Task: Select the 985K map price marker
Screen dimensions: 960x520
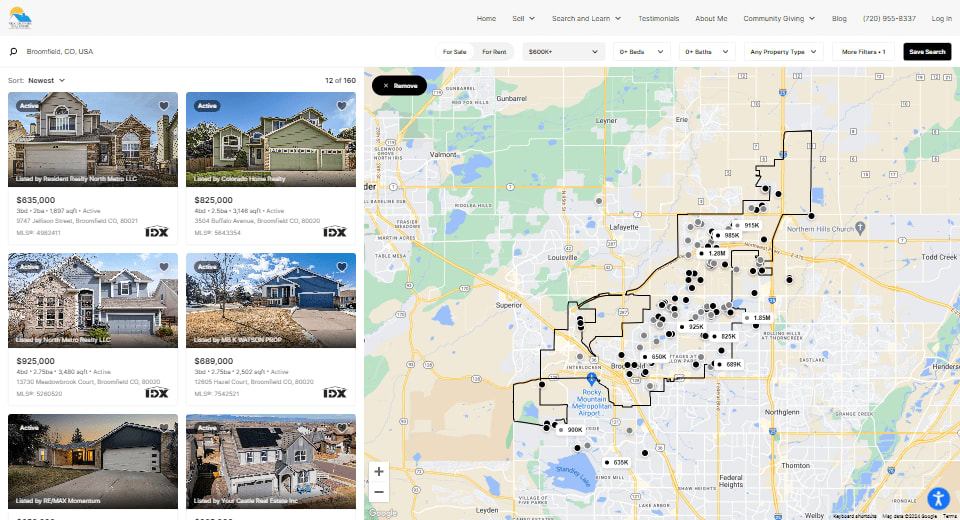Action: coord(729,235)
